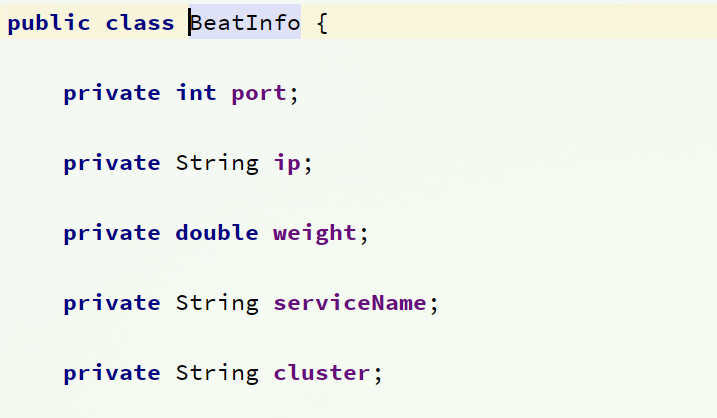Viewport: 717px width, 418px height.
Task: Click "private" on the weight declaration line
Action: (112, 233)
